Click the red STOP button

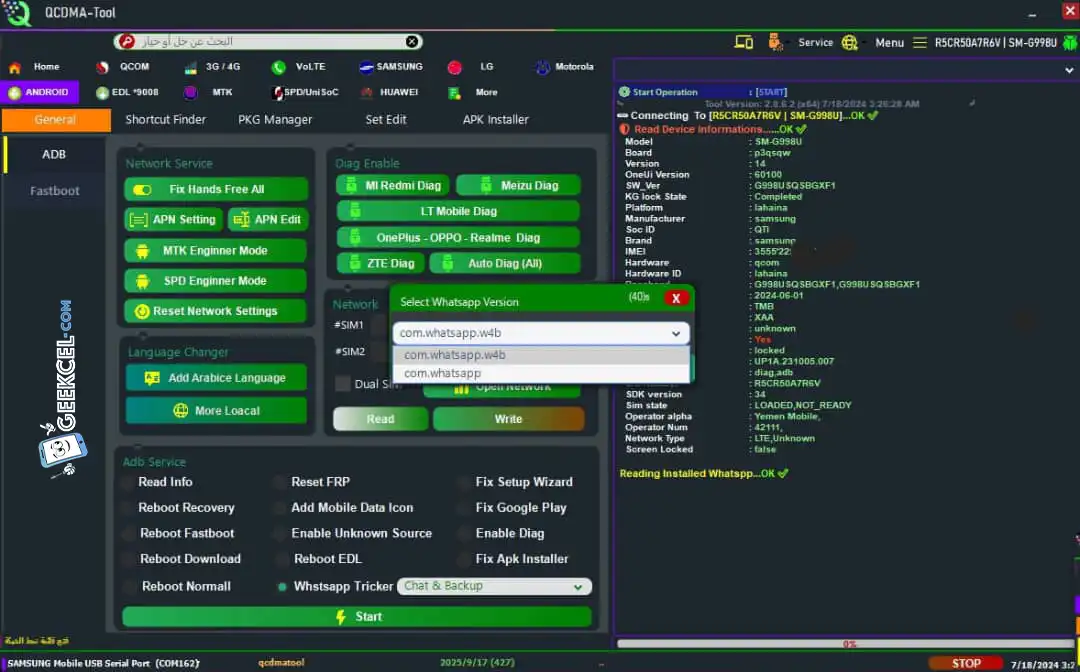pyautogui.click(x=965, y=663)
